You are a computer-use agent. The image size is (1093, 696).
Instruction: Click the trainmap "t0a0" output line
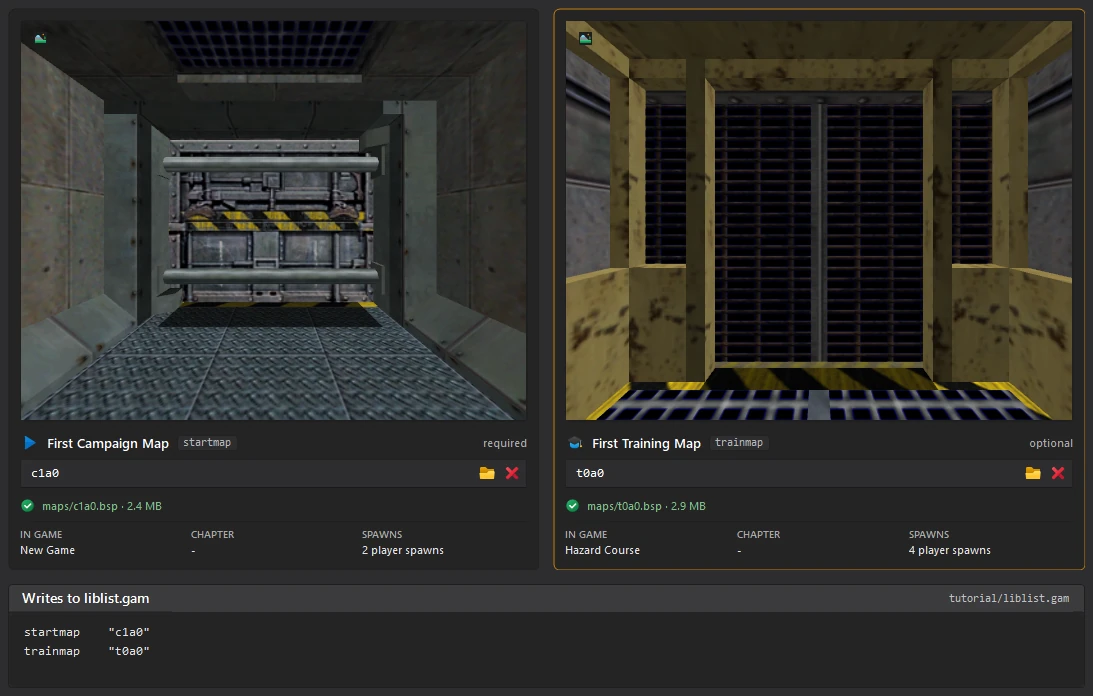[87, 651]
